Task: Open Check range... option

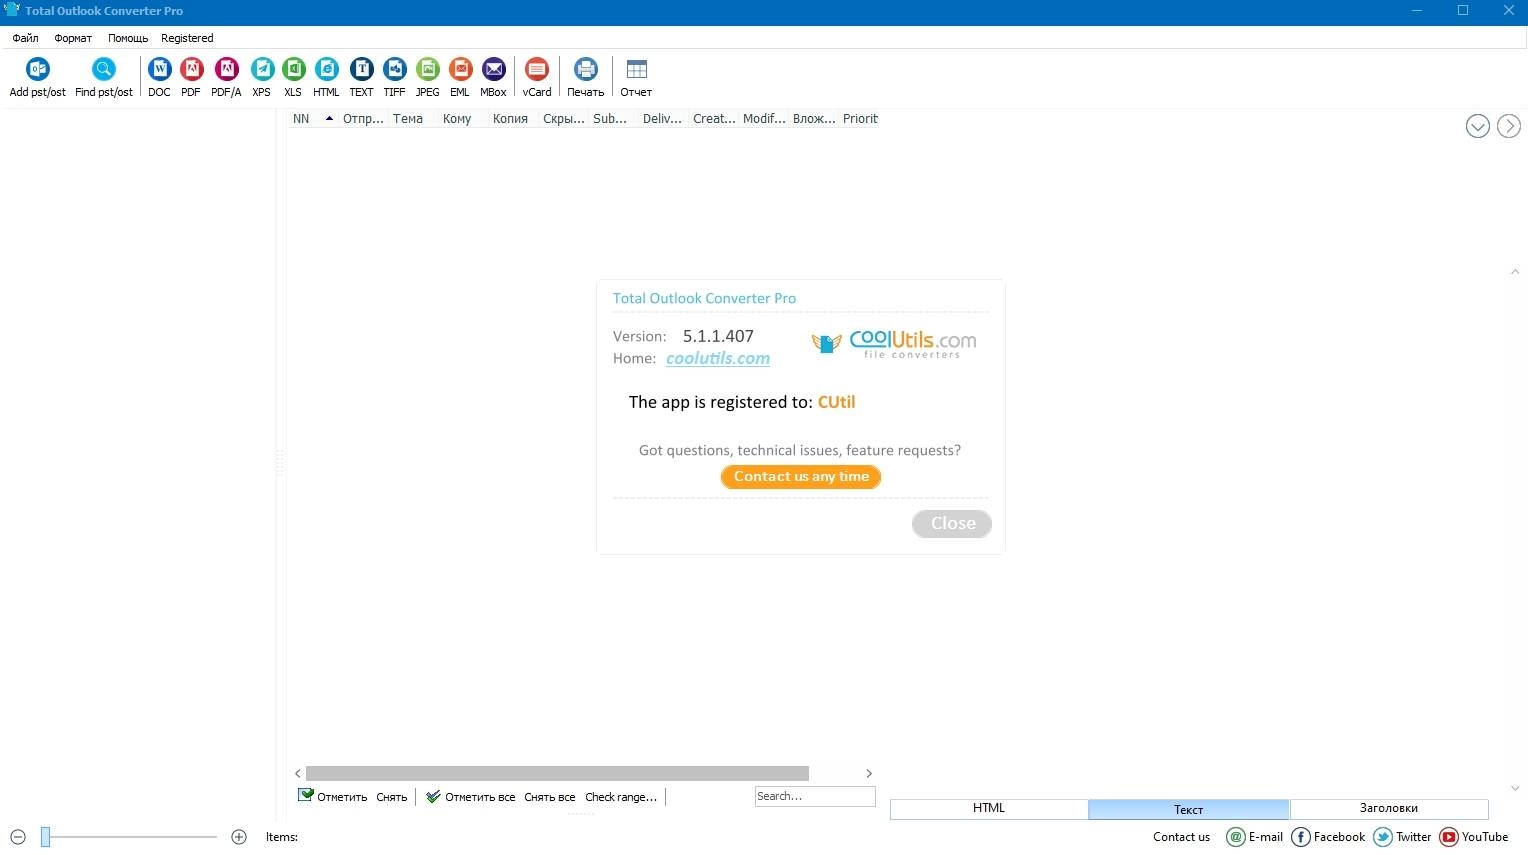Action: coord(621,797)
